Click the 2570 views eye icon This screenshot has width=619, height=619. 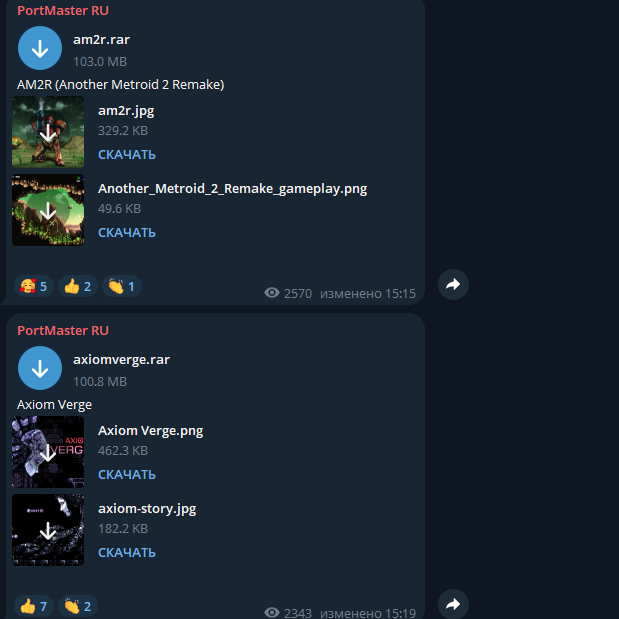point(272,293)
